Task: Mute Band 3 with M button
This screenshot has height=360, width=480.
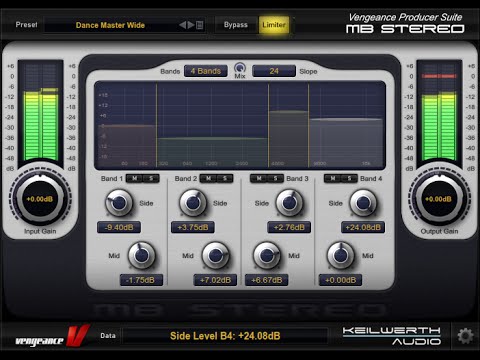Action: coord(259,179)
